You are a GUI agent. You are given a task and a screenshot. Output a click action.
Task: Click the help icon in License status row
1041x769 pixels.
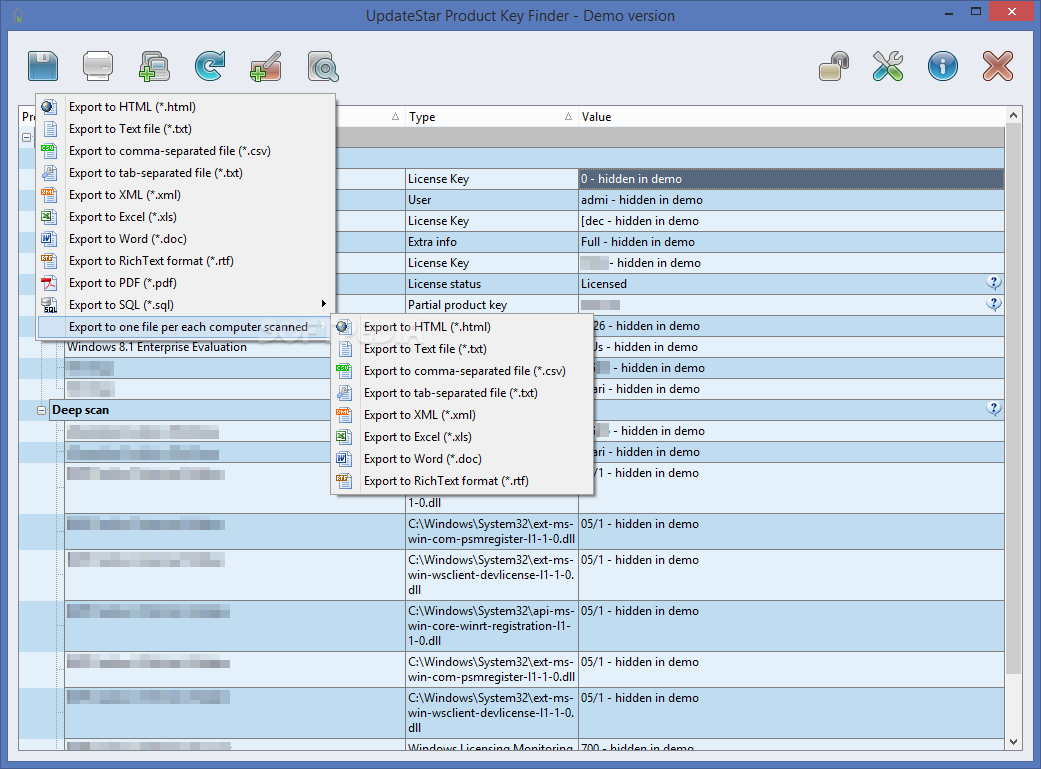[994, 283]
